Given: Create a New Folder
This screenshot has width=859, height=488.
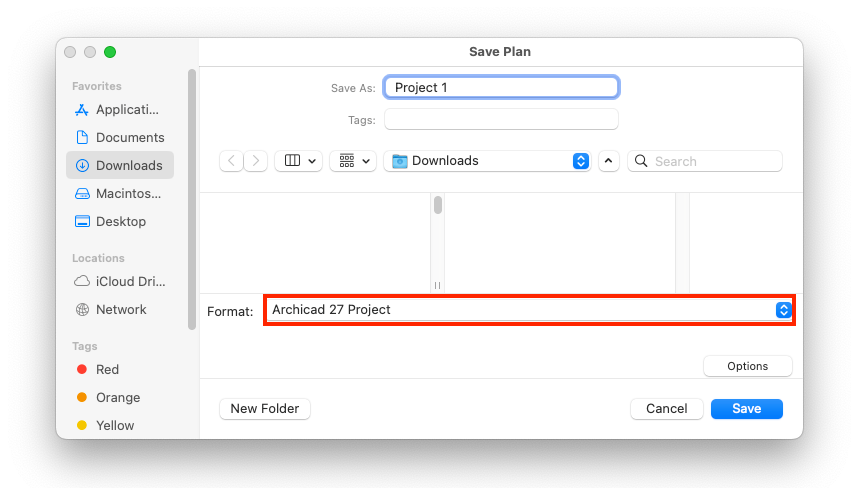Looking at the screenshot, I should click(265, 409).
